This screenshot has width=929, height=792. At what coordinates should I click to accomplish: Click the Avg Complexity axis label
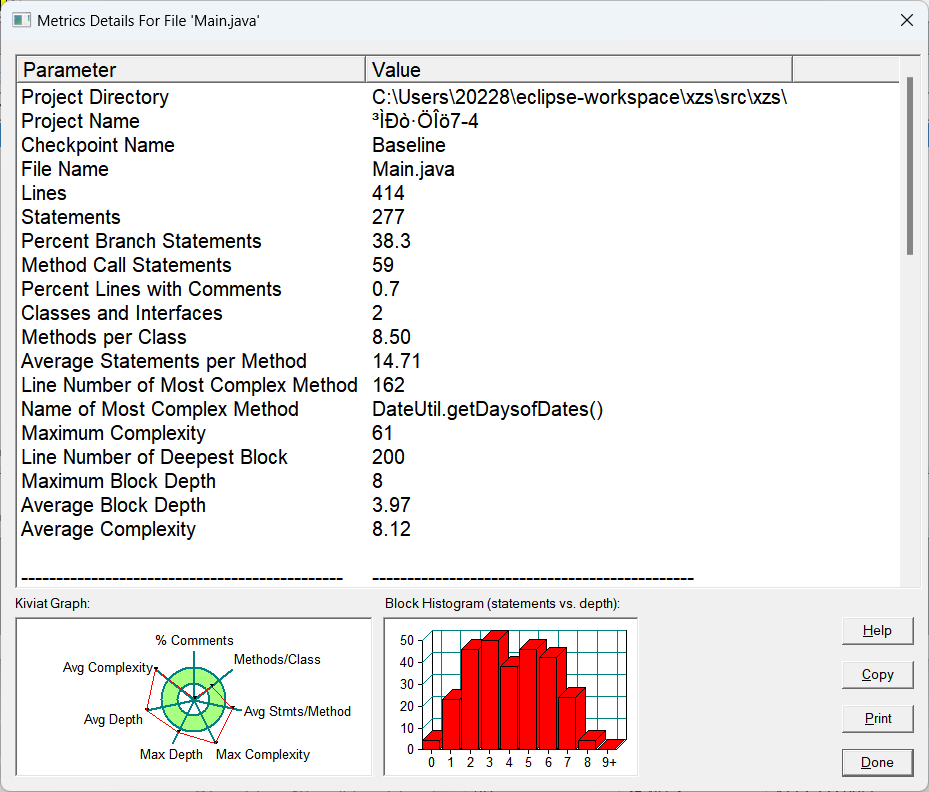pos(108,668)
